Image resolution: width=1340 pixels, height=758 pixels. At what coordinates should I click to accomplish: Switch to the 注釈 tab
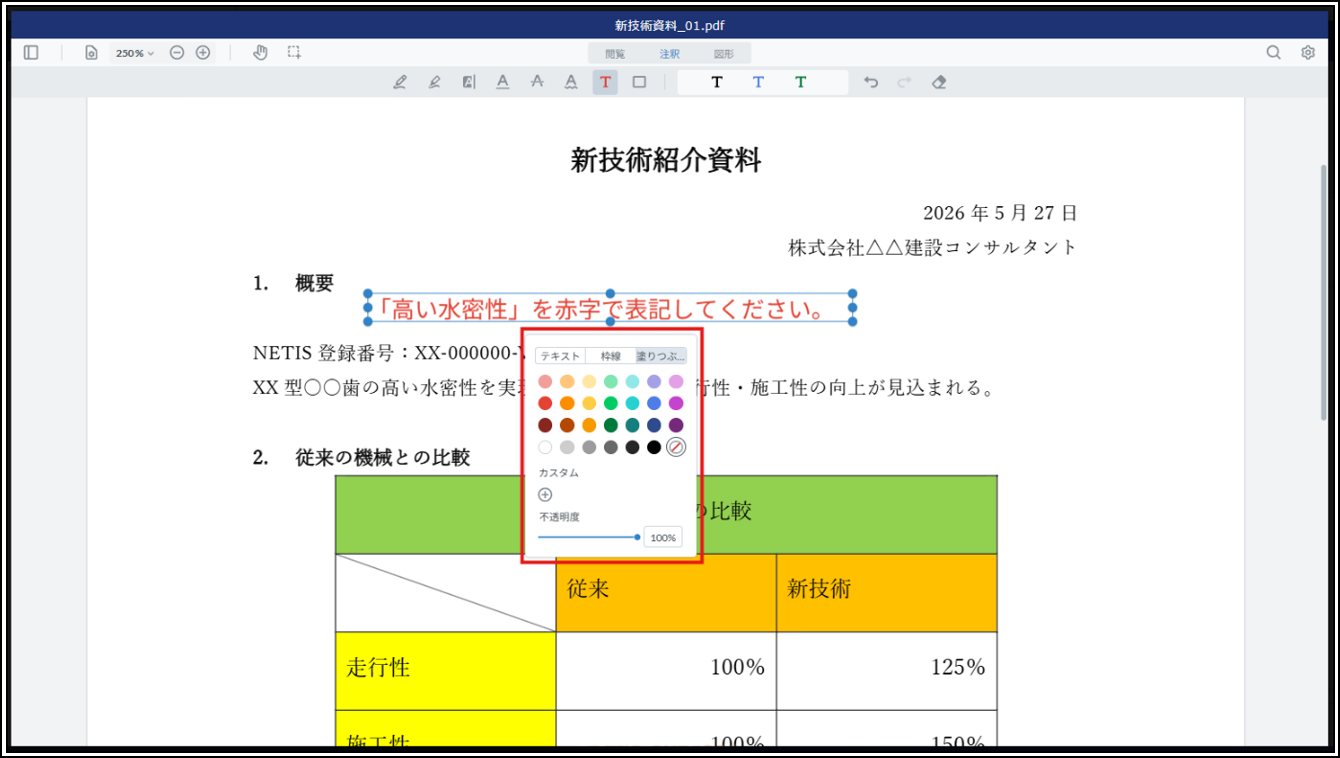tap(669, 54)
